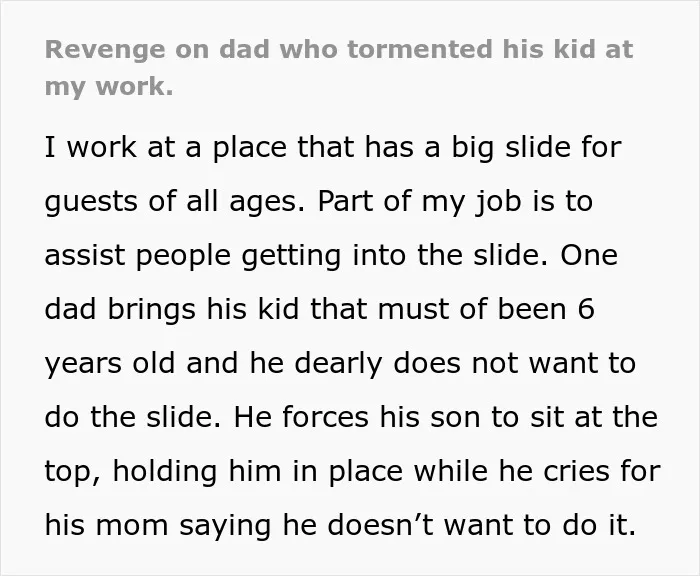This screenshot has height=576, width=700.
Task: Select the word "mom" in the last line
Action: (x=132, y=526)
